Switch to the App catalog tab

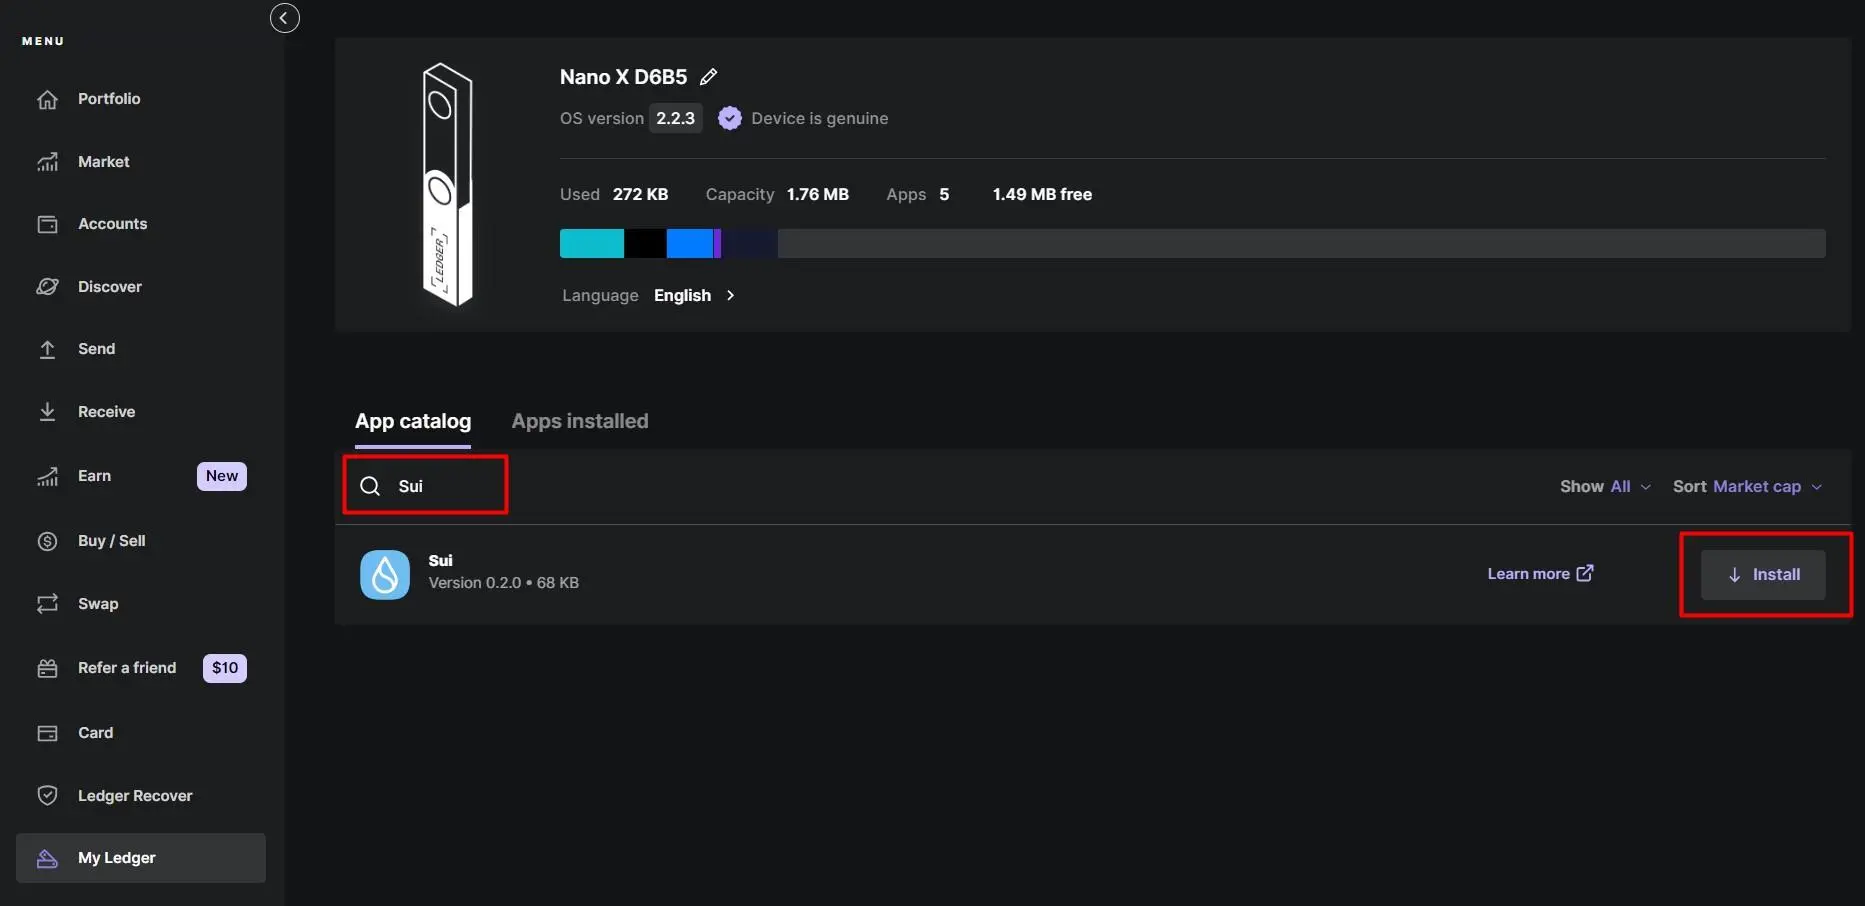coord(413,421)
